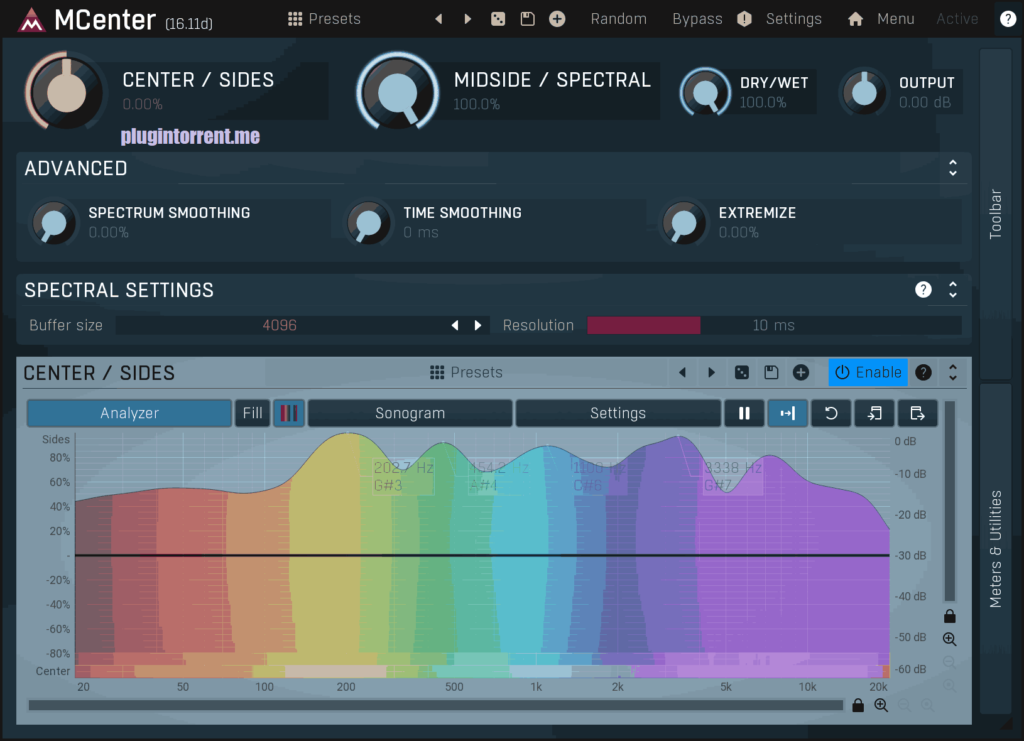This screenshot has width=1024, height=741.
Task: Toggle Bypass in the top bar
Action: click(697, 19)
